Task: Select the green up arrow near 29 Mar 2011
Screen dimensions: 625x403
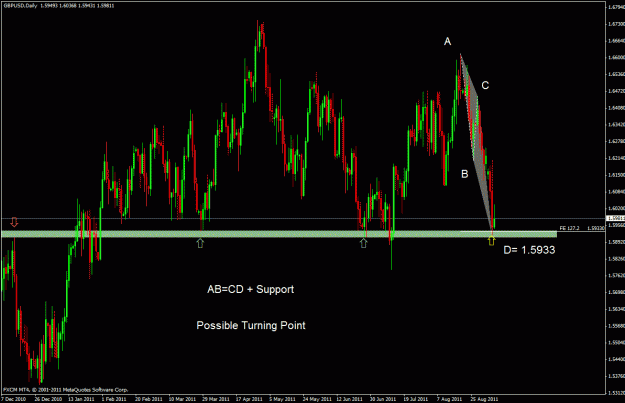Action: [x=200, y=243]
